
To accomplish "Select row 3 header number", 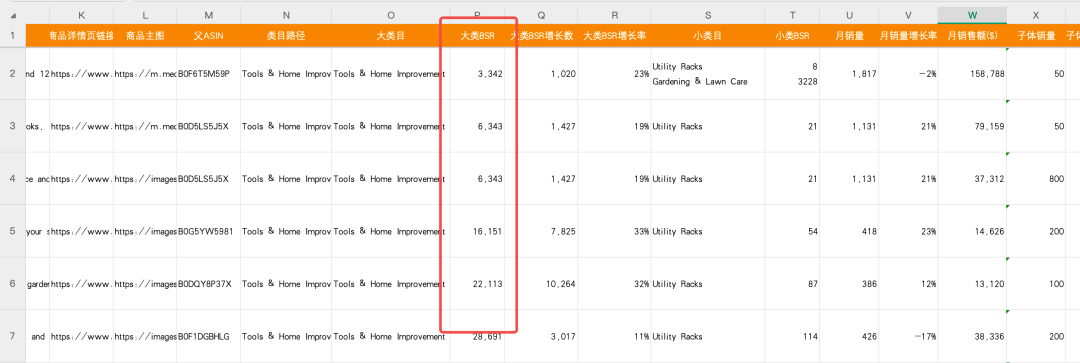I will 12,126.
